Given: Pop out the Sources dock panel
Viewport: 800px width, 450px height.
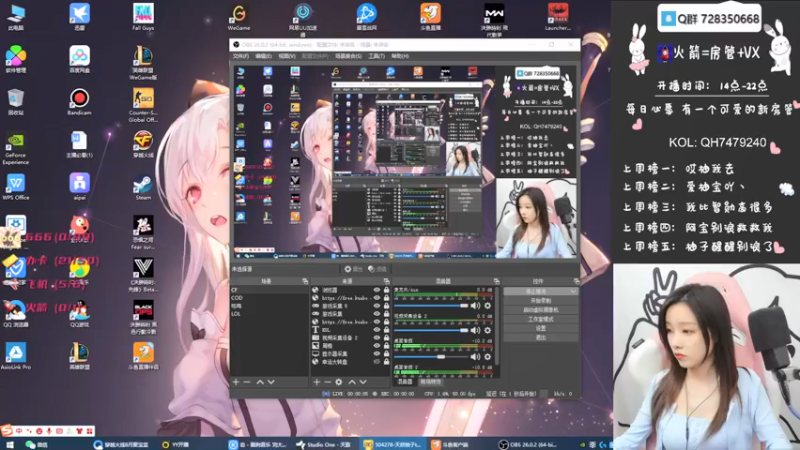Looking at the screenshot, I should click(386, 281).
